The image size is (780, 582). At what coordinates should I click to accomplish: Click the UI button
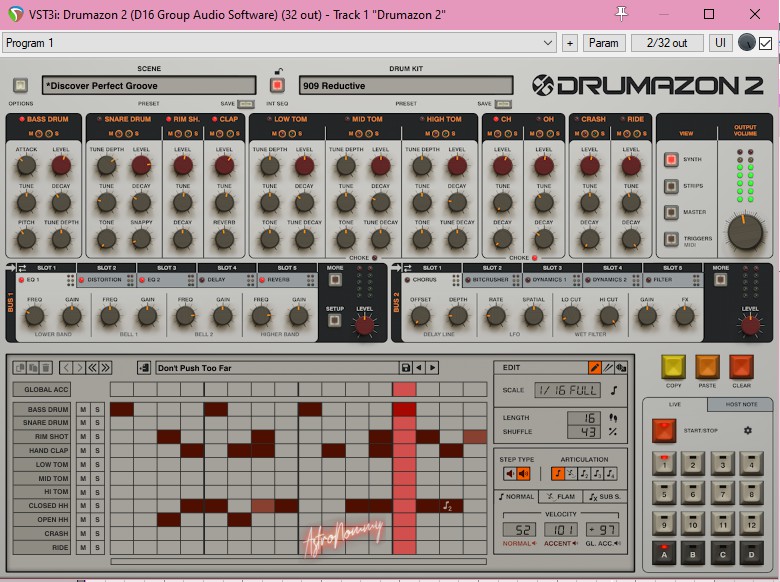(x=720, y=43)
